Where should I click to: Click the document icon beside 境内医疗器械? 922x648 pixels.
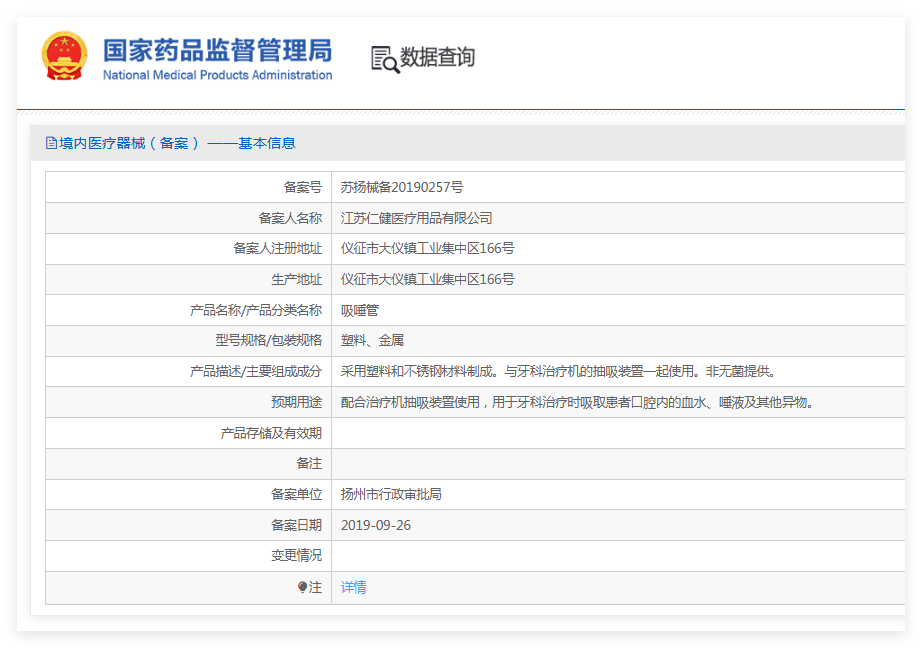(x=51, y=143)
